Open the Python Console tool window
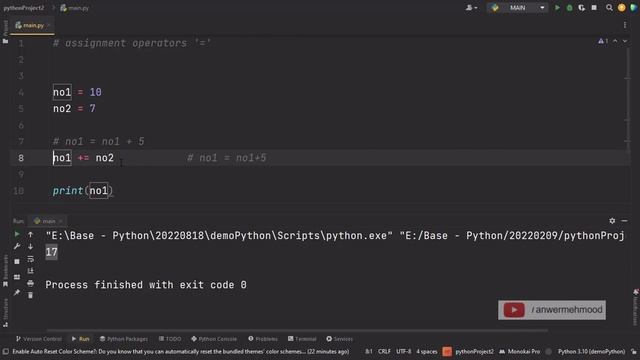The image size is (640, 360). coord(214,339)
